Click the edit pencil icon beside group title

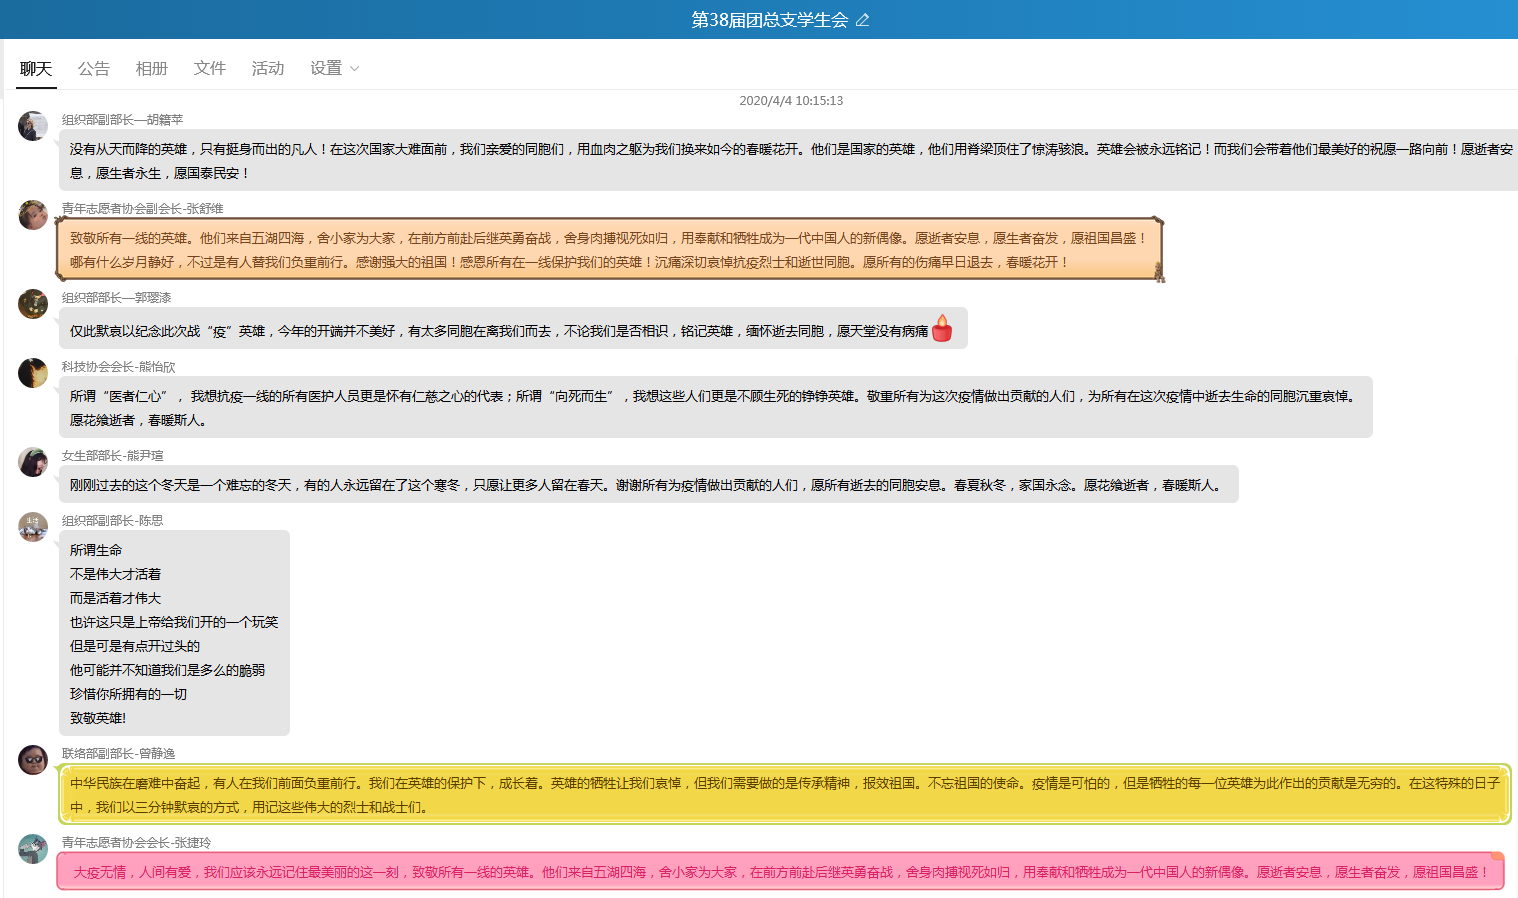point(862,20)
